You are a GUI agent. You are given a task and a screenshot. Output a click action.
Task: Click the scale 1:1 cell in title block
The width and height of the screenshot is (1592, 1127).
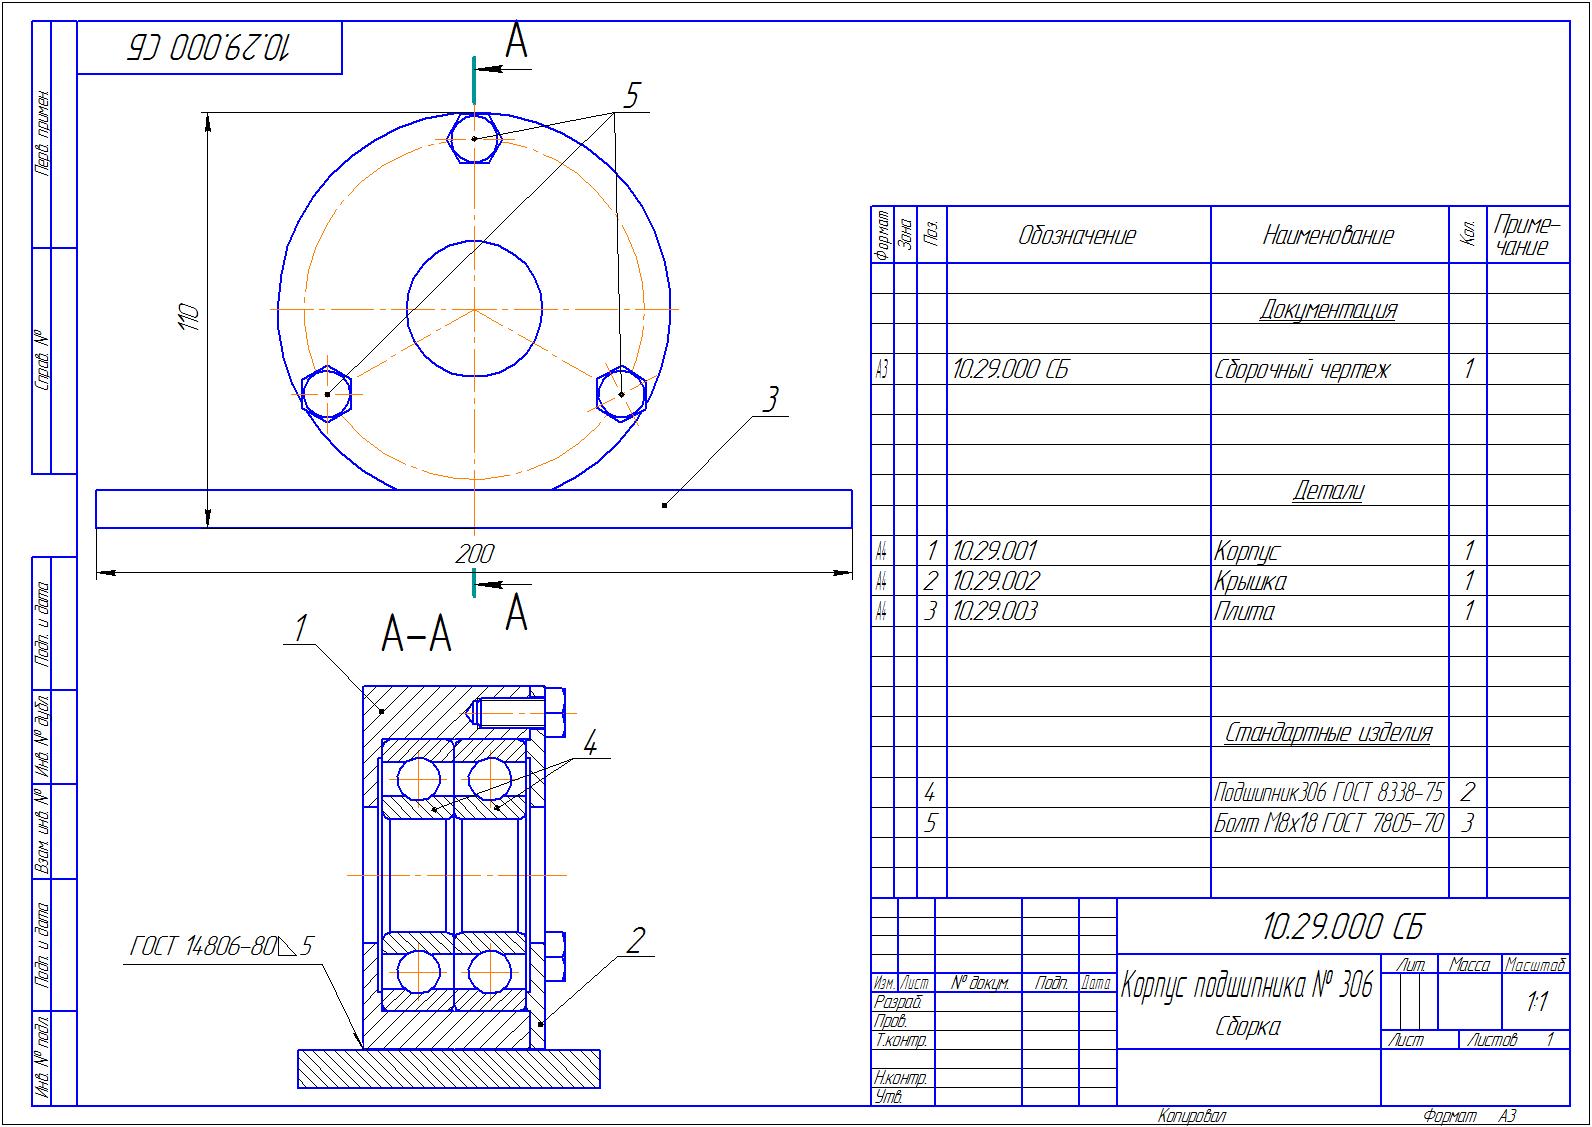coord(1536,1001)
